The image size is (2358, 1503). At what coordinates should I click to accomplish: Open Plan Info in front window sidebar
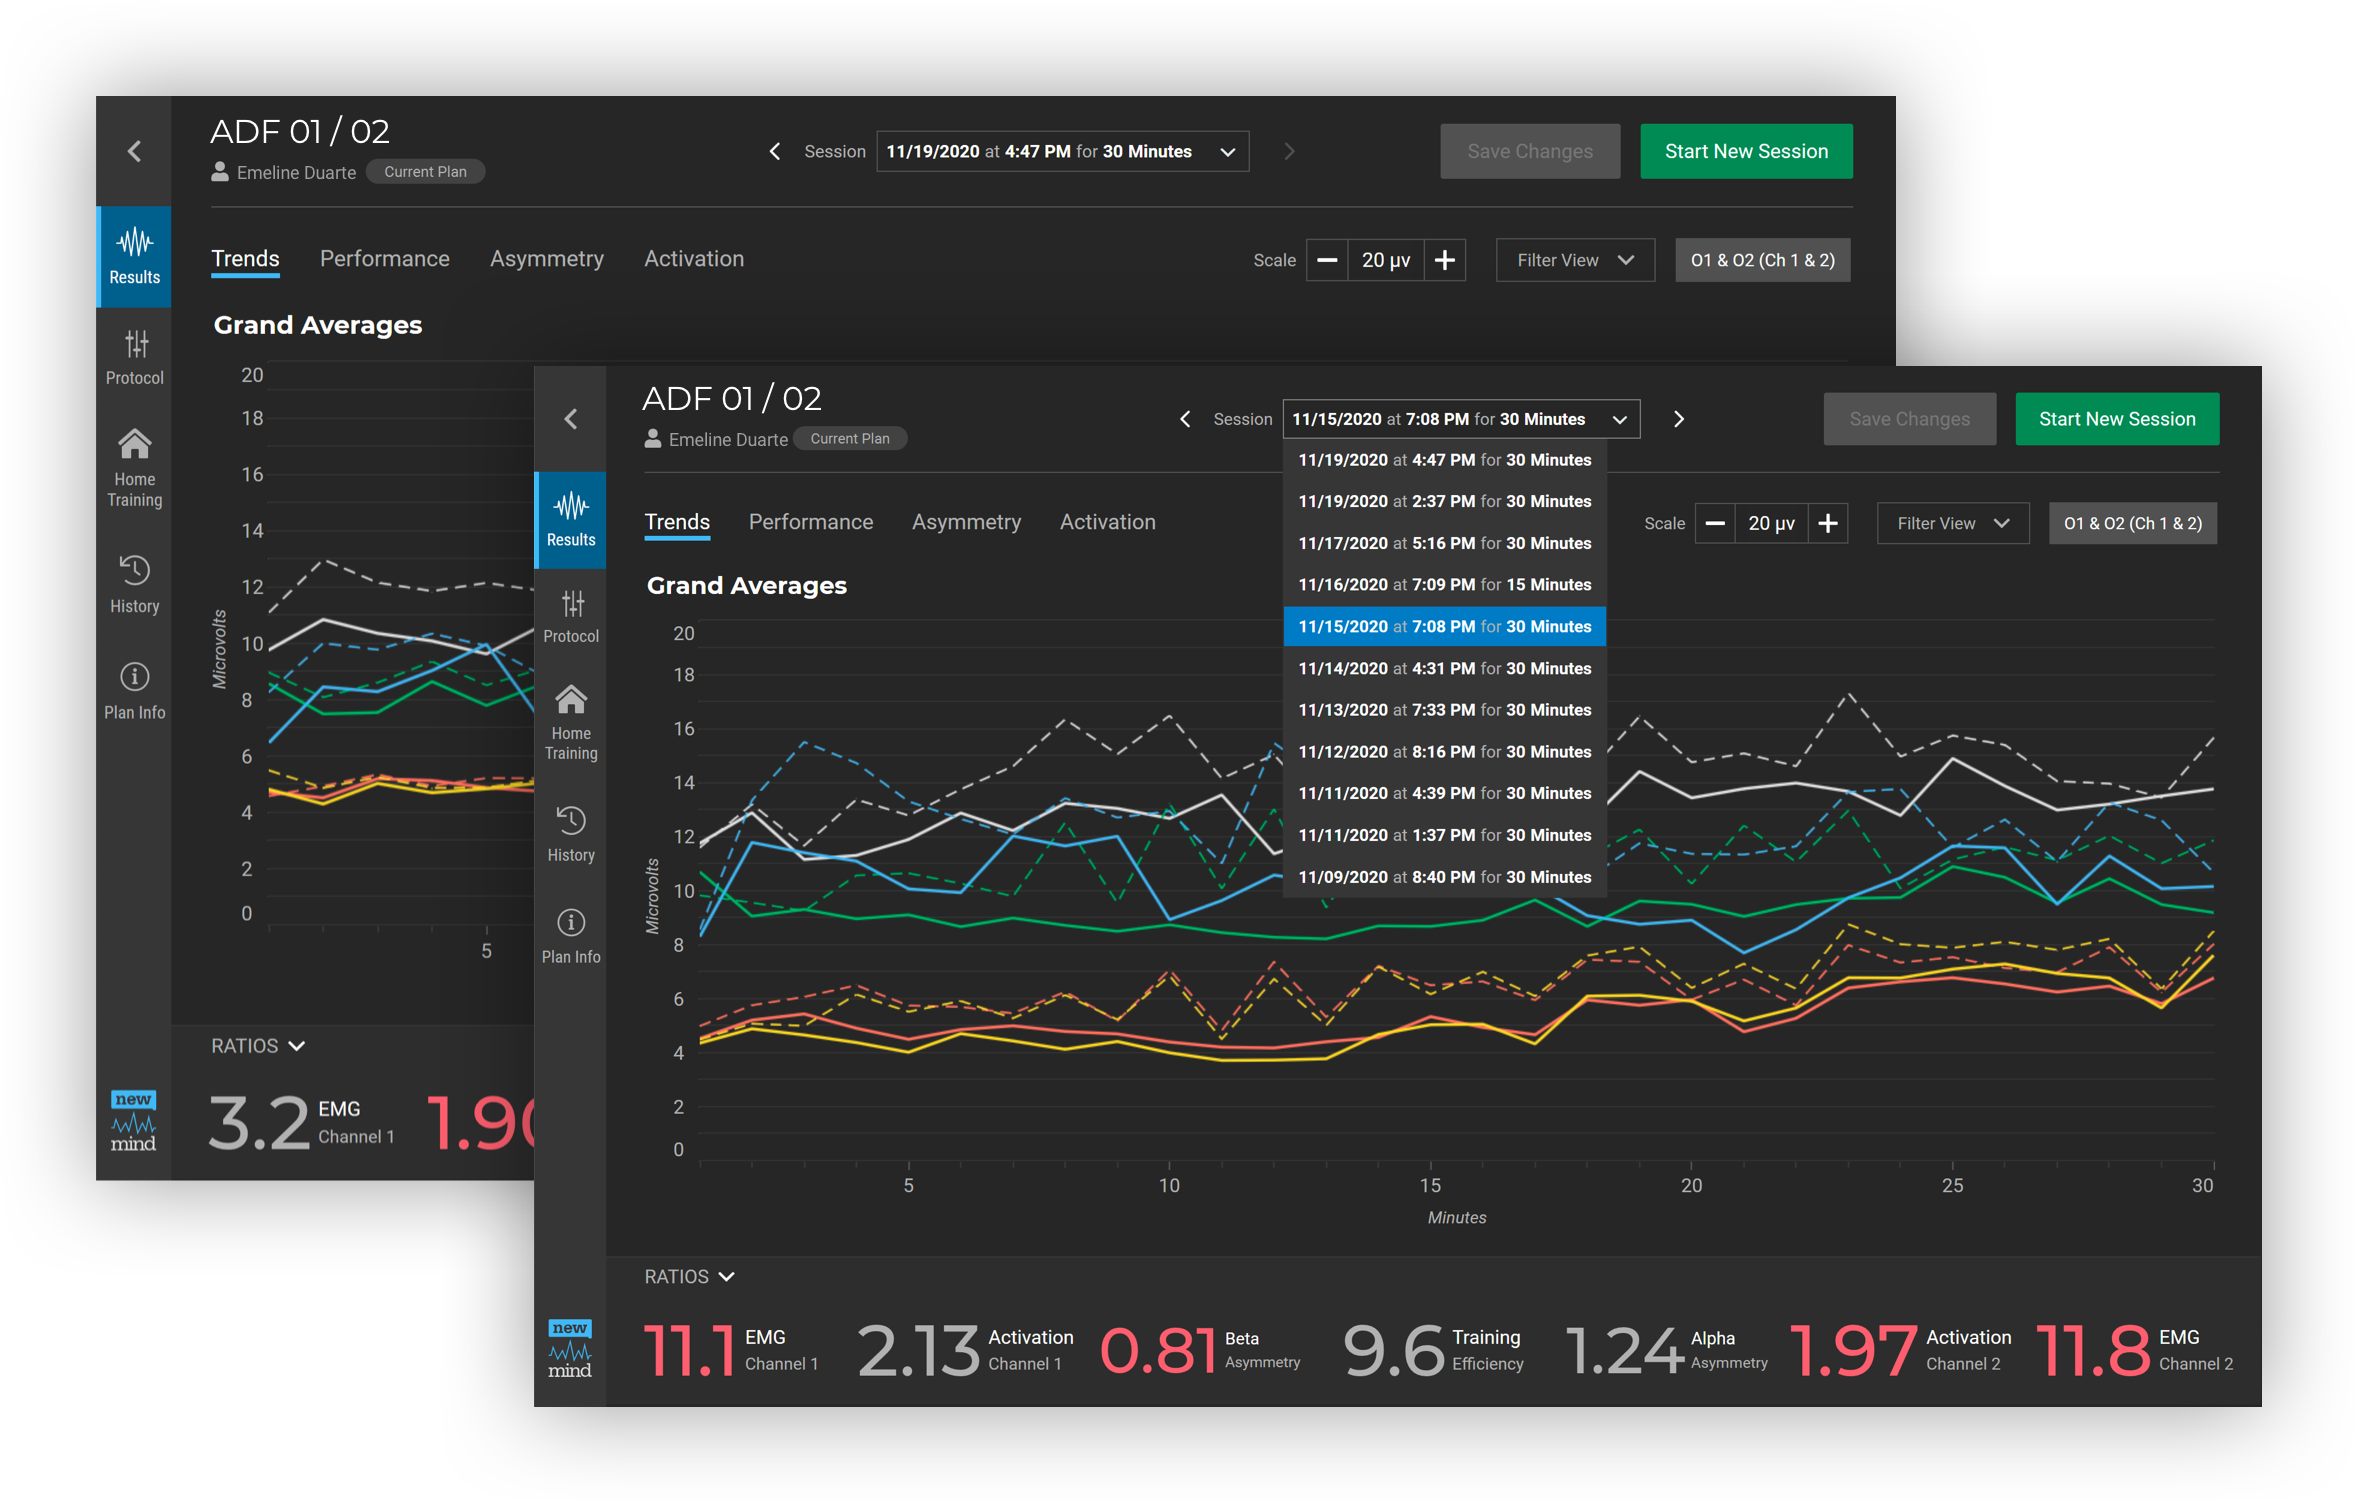click(x=570, y=936)
